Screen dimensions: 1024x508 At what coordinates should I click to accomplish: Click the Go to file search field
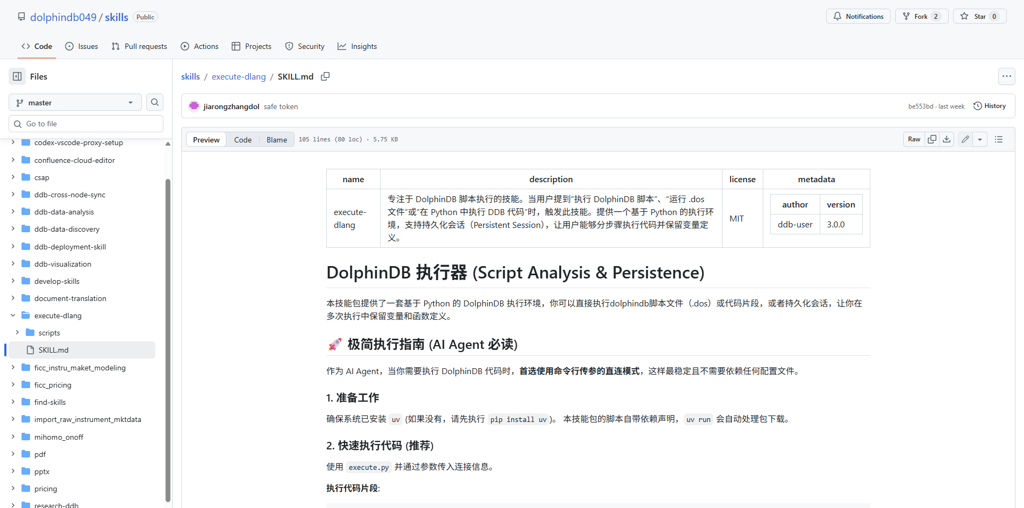pos(86,123)
